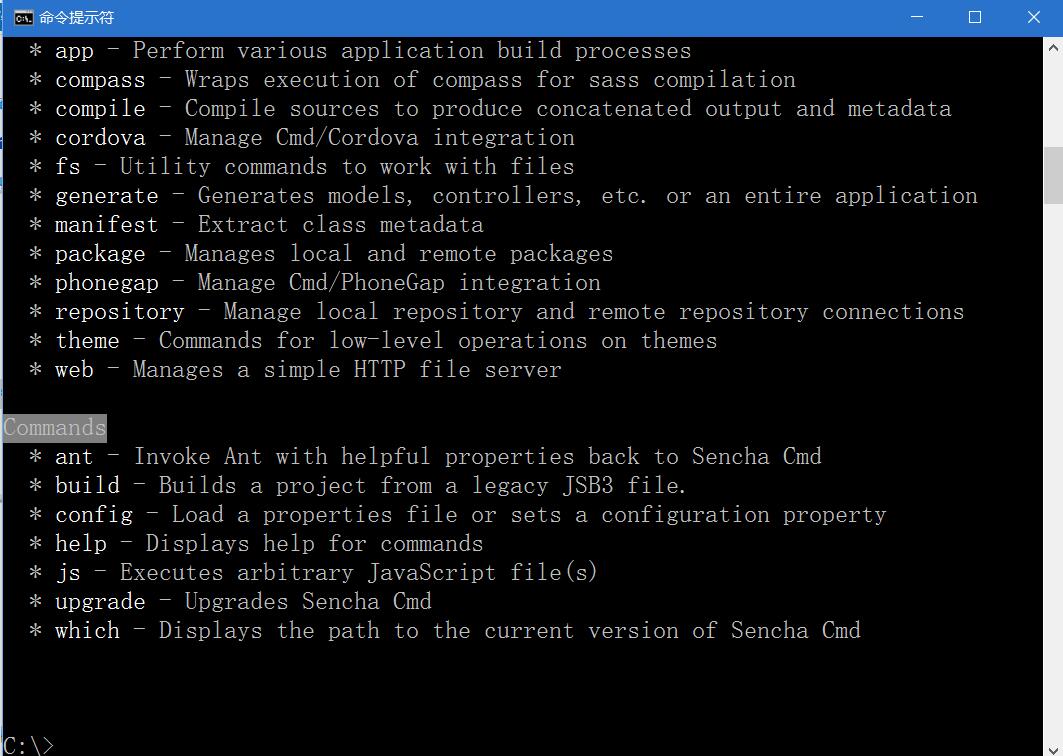
Task: Click the scrollbar up arrow
Action: click(1053, 48)
